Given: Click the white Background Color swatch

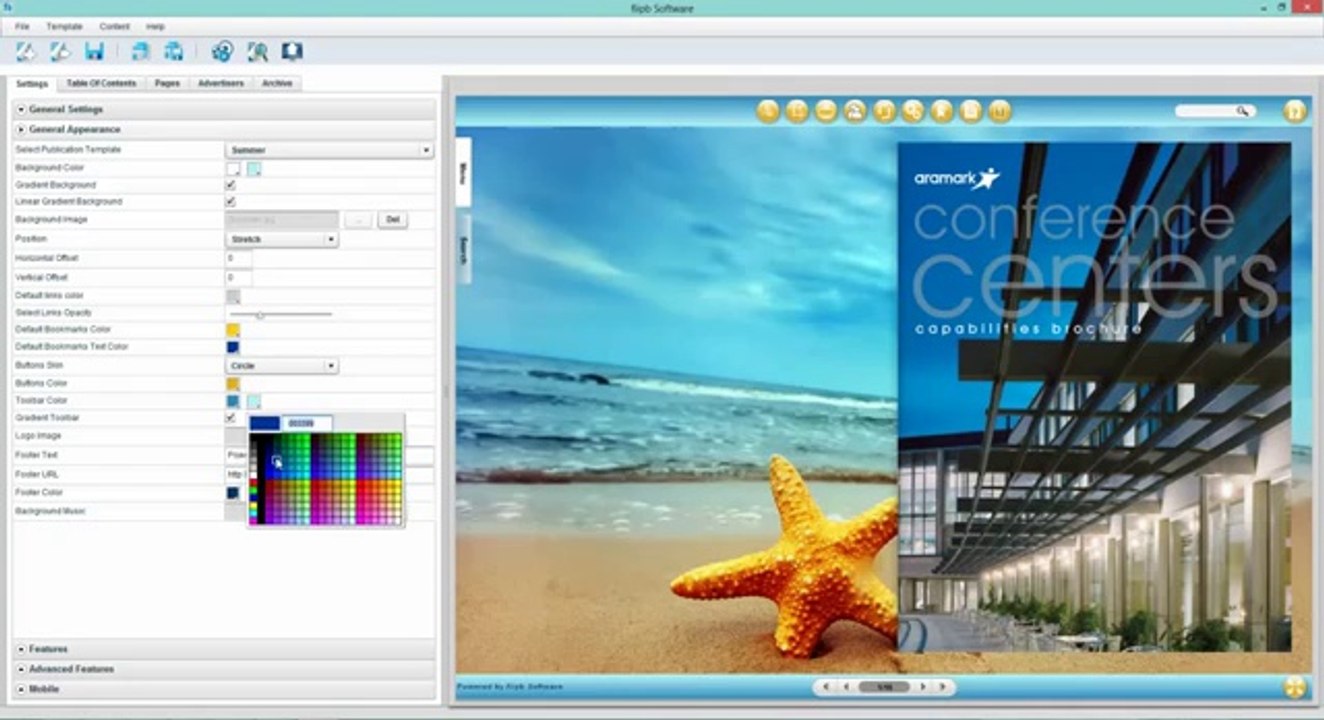Looking at the screenshot, I should [x=233, y=168].
